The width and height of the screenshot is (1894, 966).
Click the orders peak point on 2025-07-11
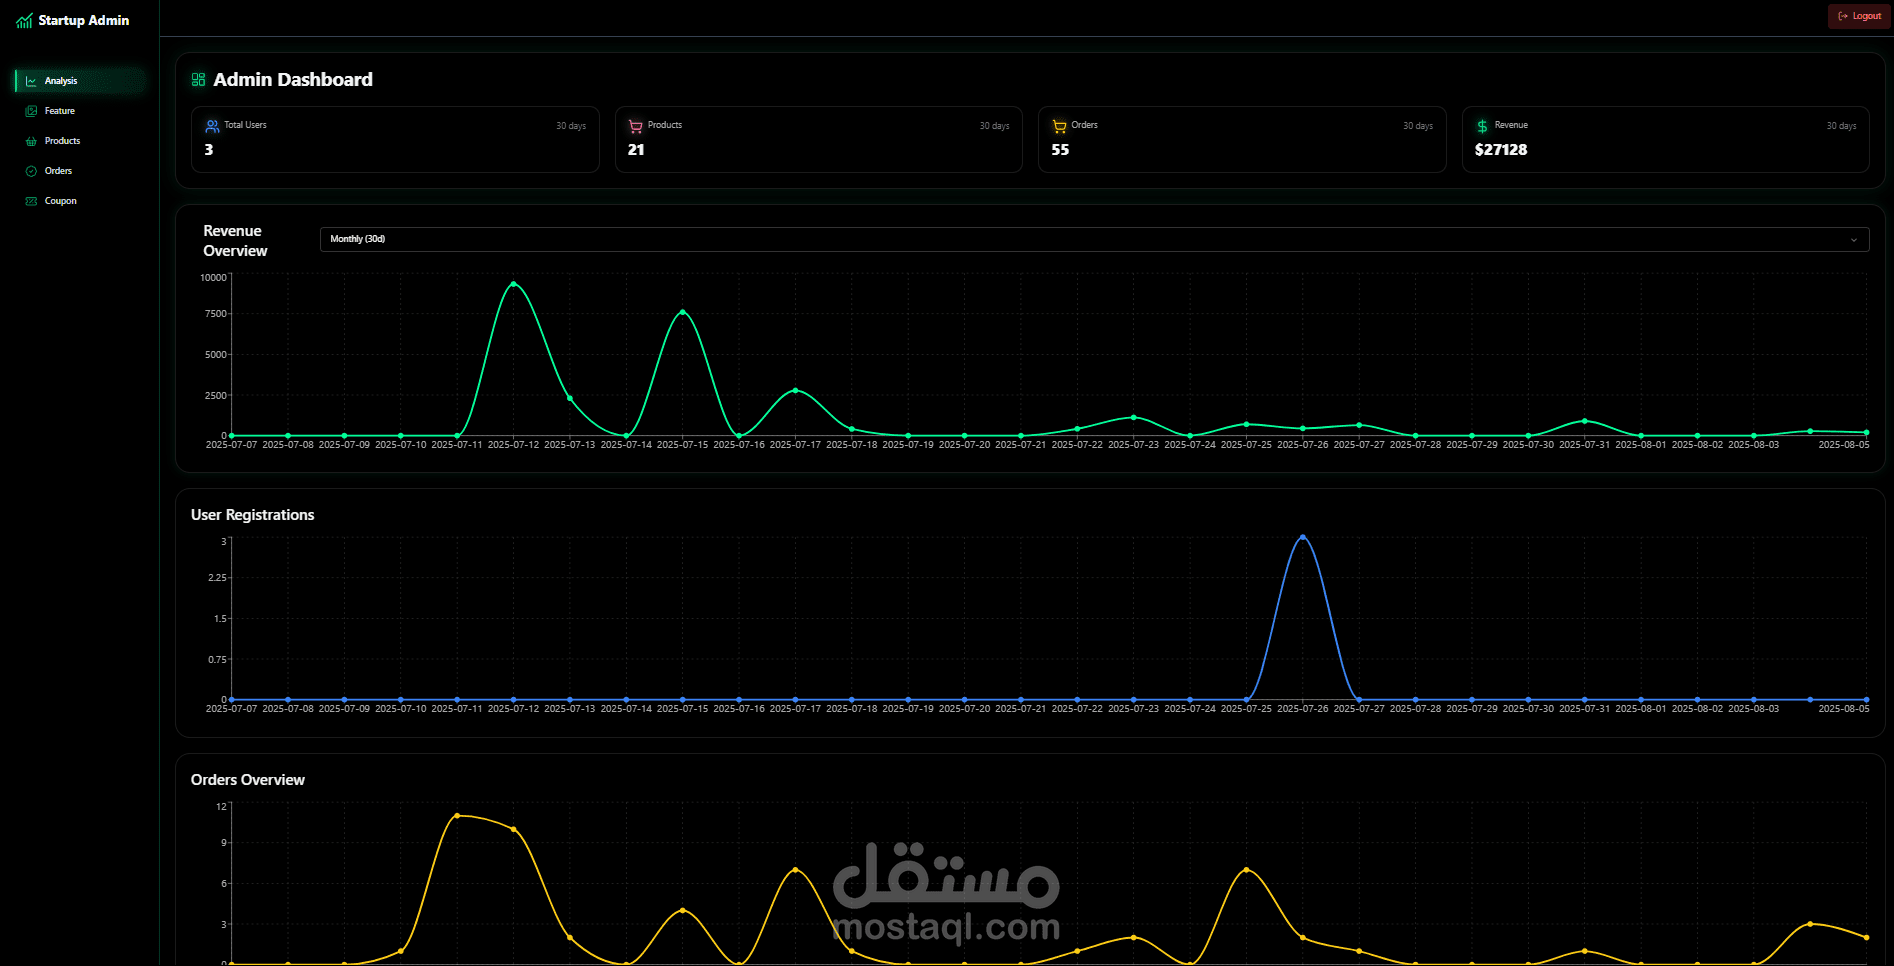457,816
